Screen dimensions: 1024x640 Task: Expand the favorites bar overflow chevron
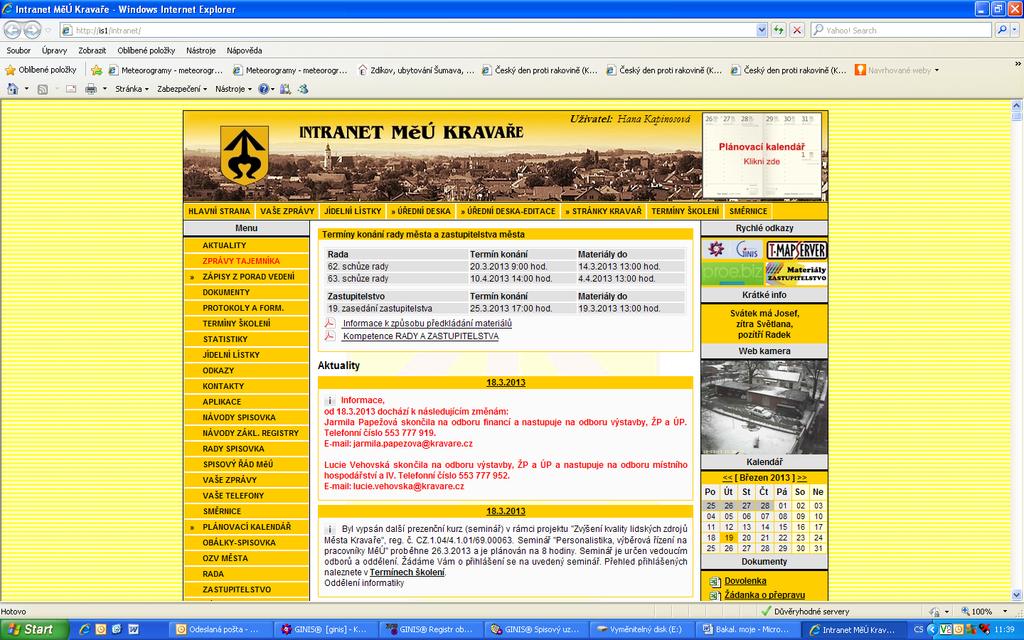[x=1017, y=64]
